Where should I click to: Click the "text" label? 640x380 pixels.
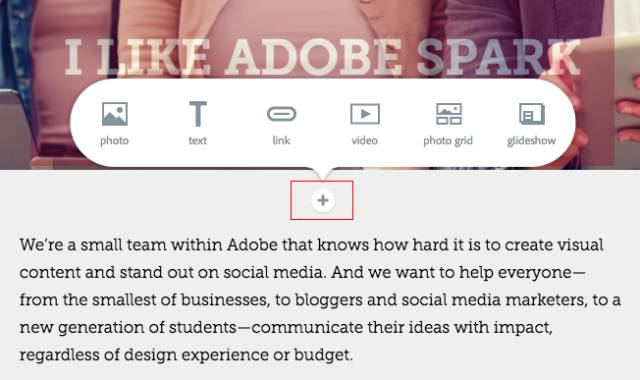pos(198,141)
